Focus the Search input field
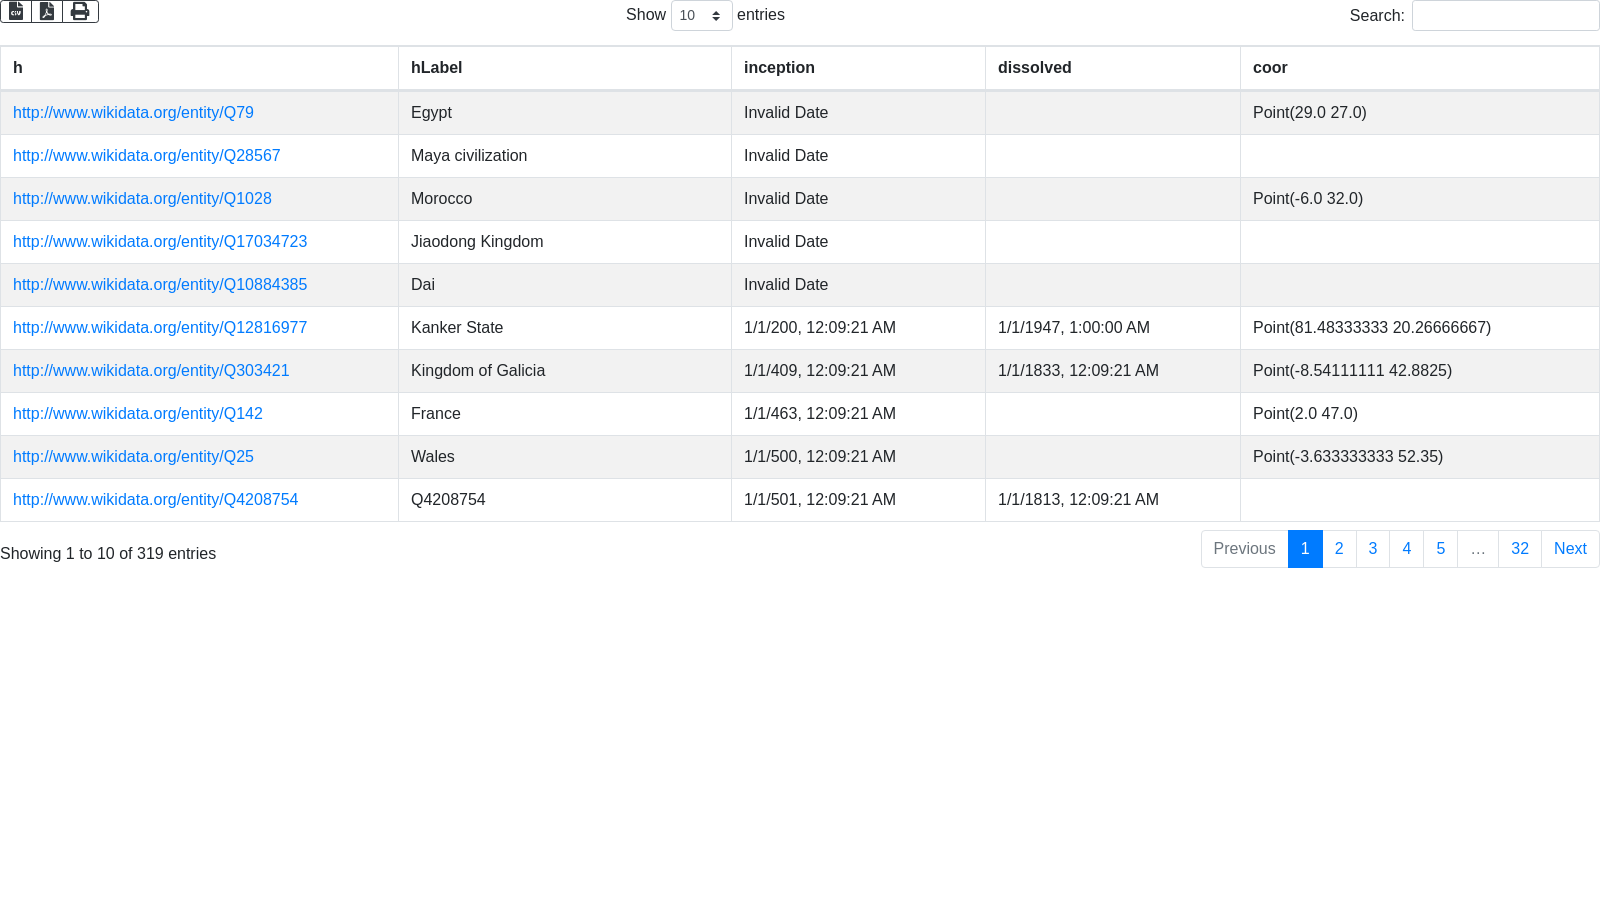This screenshot has height=900, width=1600. click(1505, 15)
